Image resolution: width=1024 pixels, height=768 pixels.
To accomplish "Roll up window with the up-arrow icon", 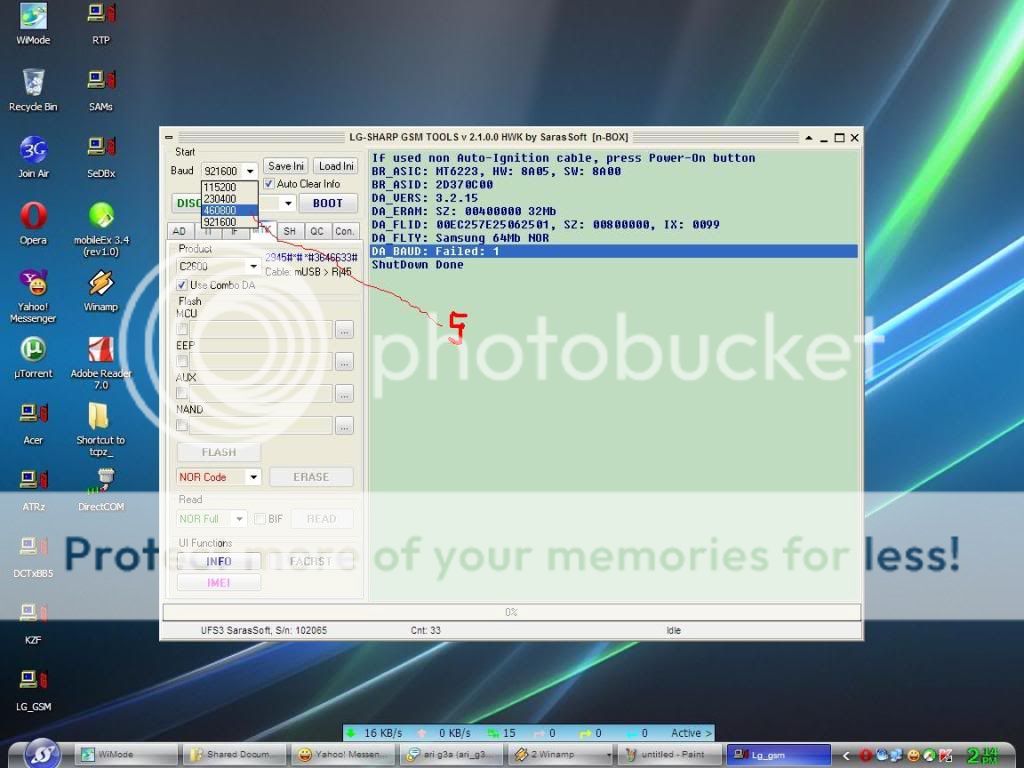I will [x=808, y=138].
